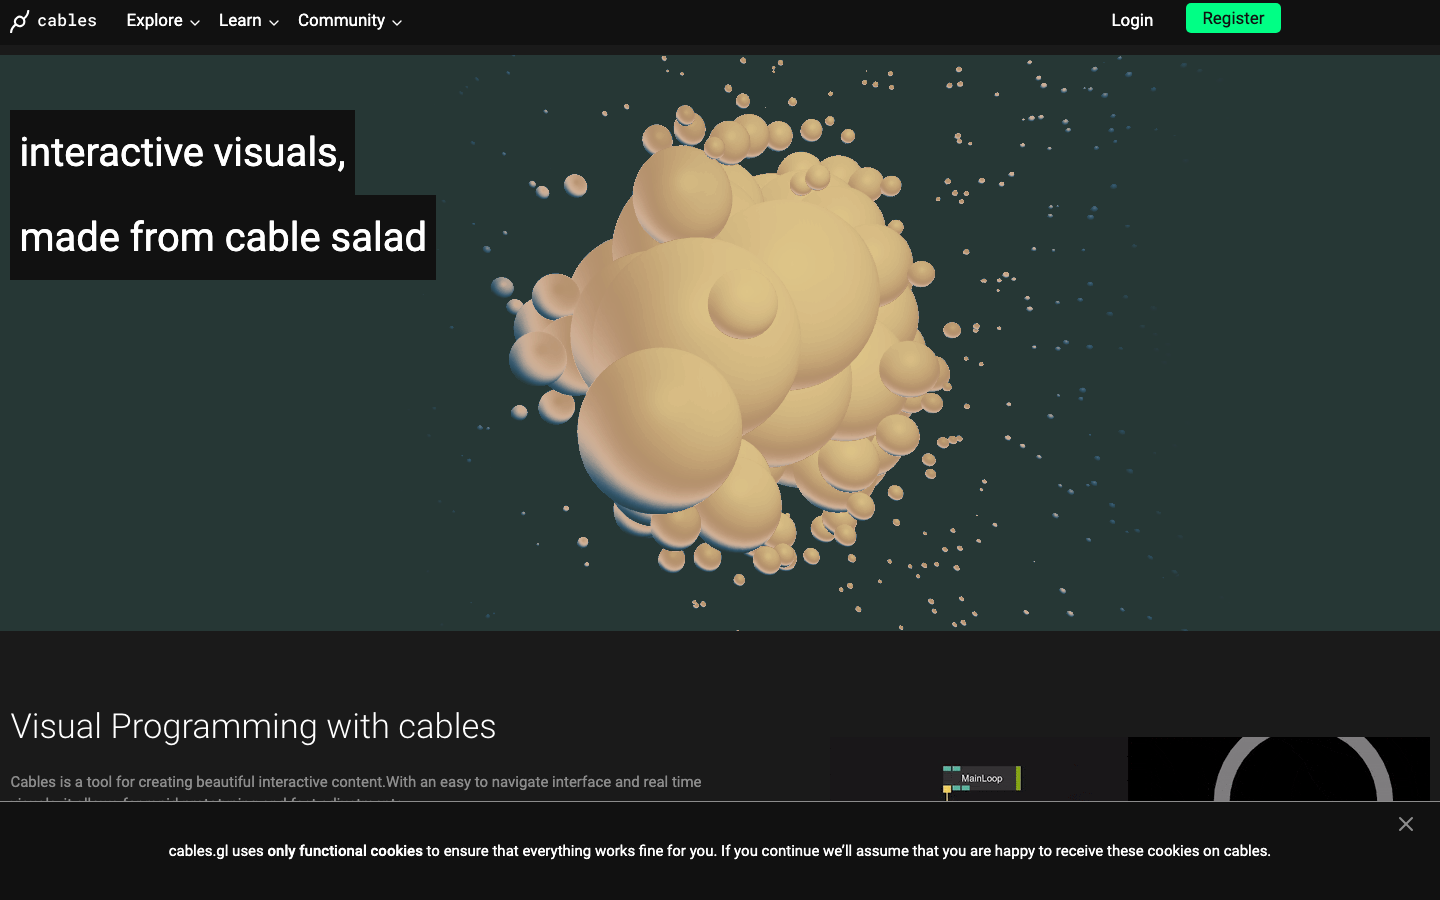This screenshot has width=1440, height=900.
Task: Click the 'Visual Programming with cables' heading
Action: (x=253, y=726)
